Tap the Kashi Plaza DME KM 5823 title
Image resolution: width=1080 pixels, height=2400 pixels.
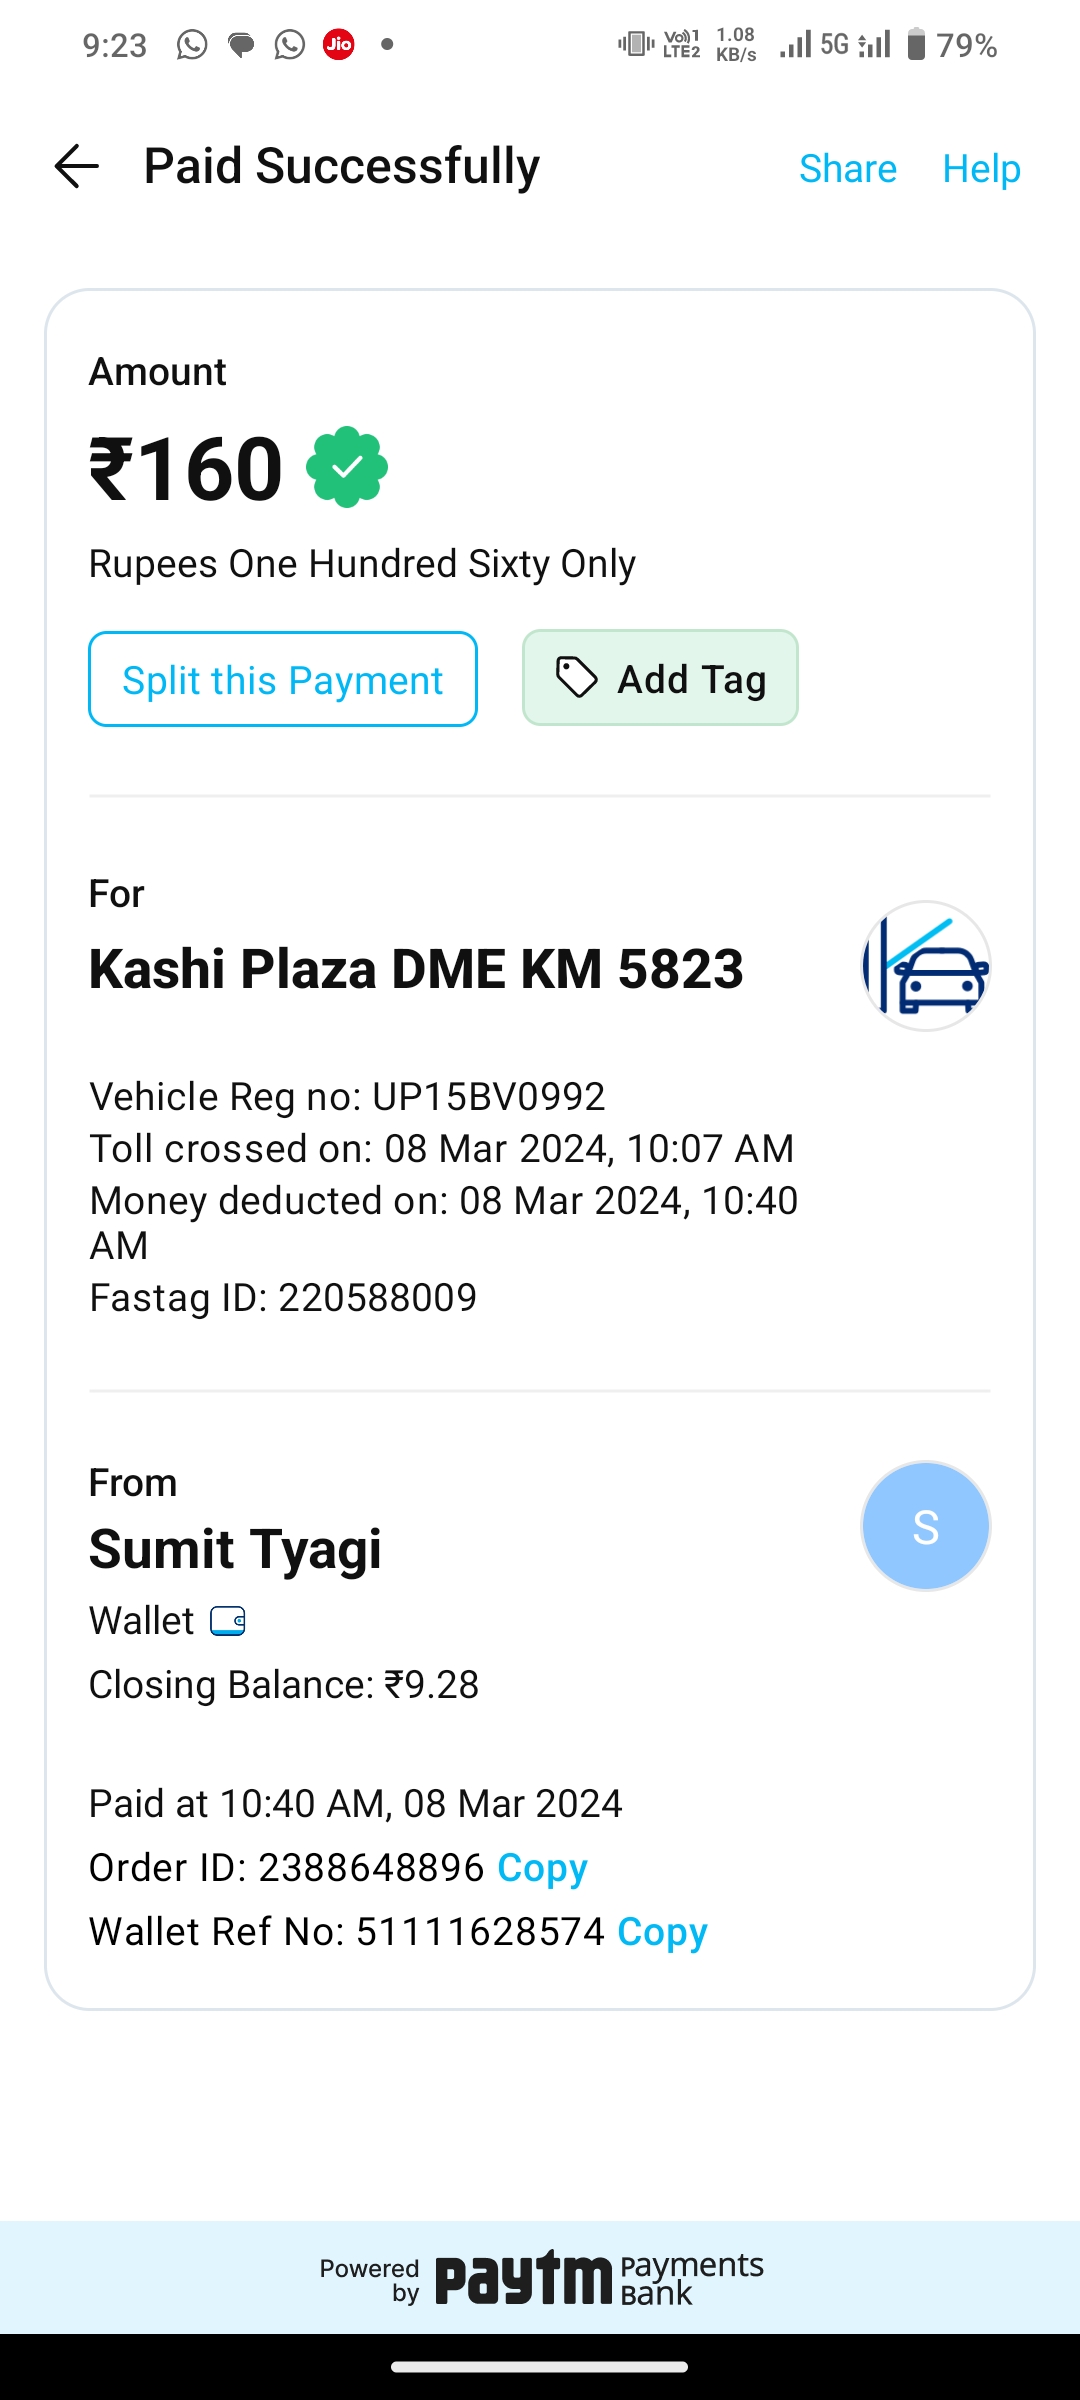pyautogui.click(x=416, y=969)
